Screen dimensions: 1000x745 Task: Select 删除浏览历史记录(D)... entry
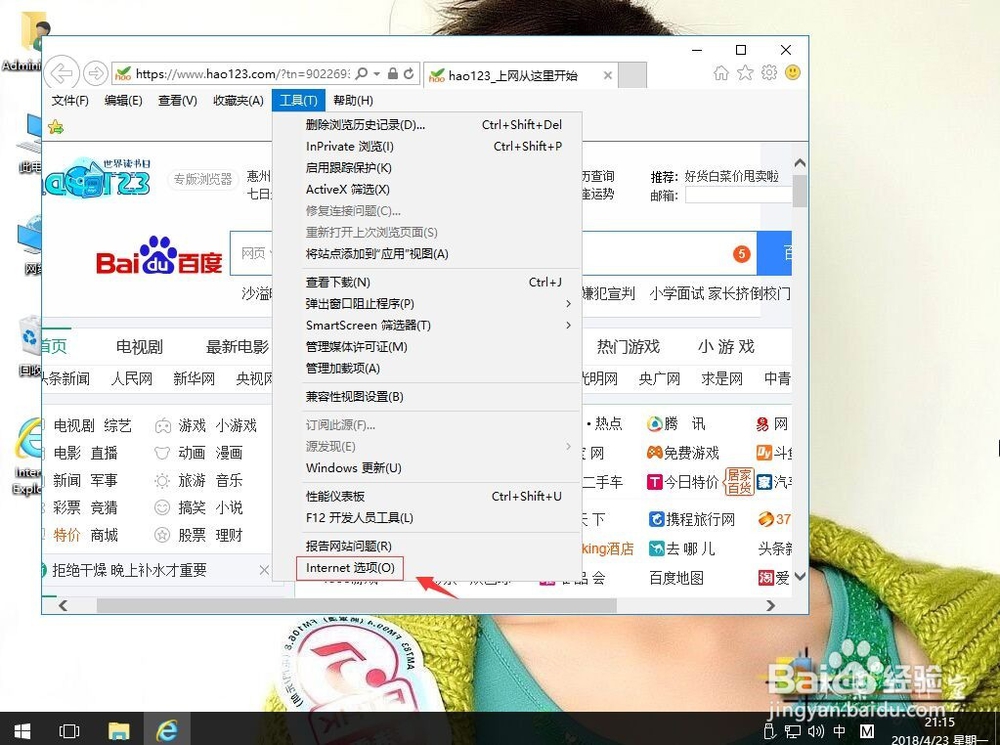[427, 125]
